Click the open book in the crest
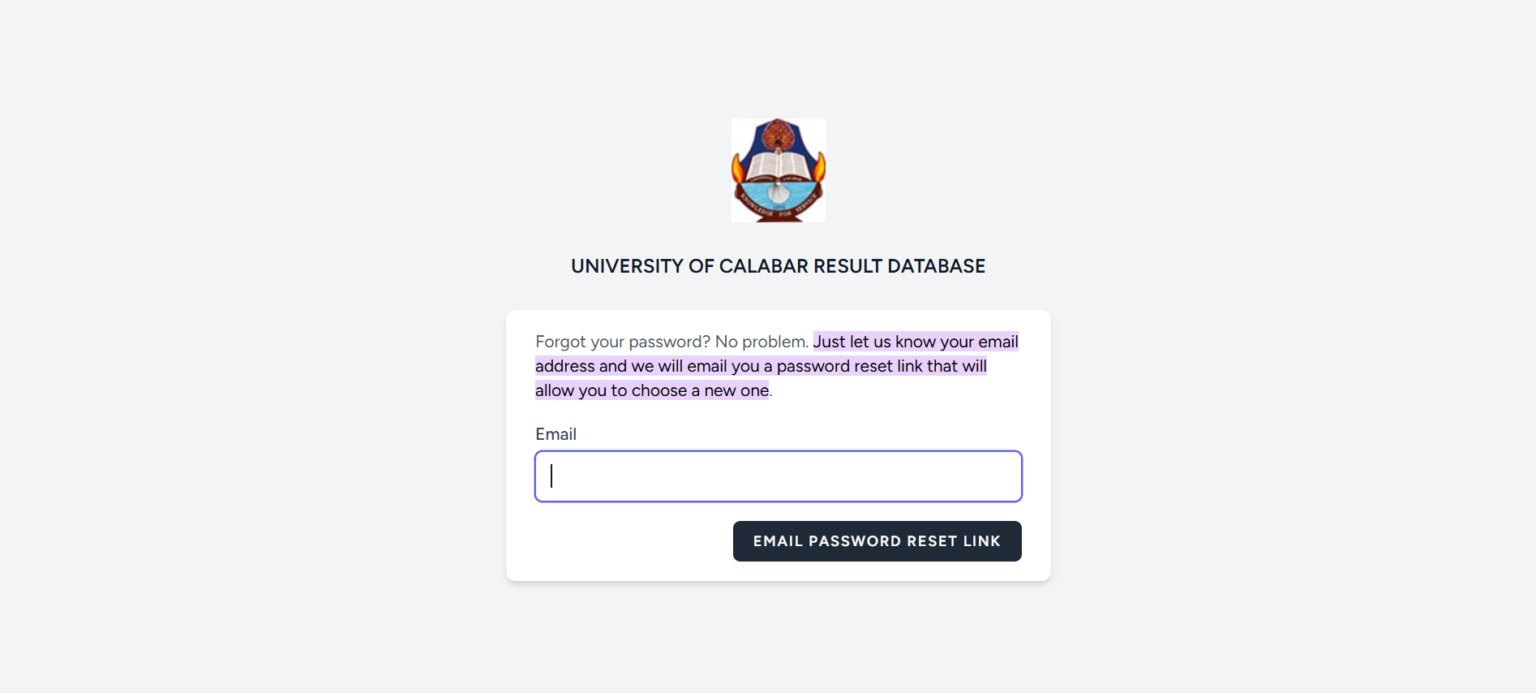This screenshot has width=1536, height=693. click(x=778, y=163)
